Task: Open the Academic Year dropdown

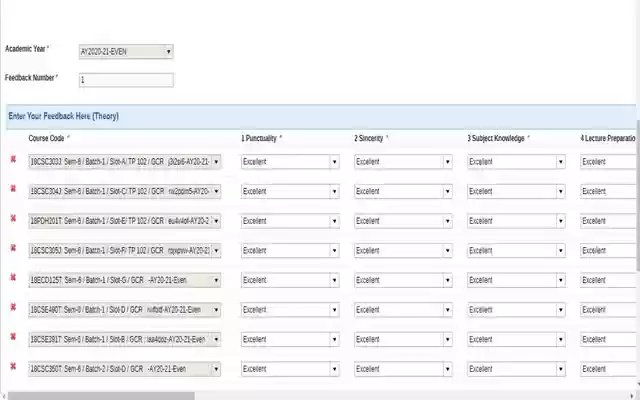Action: click(126, 51)
